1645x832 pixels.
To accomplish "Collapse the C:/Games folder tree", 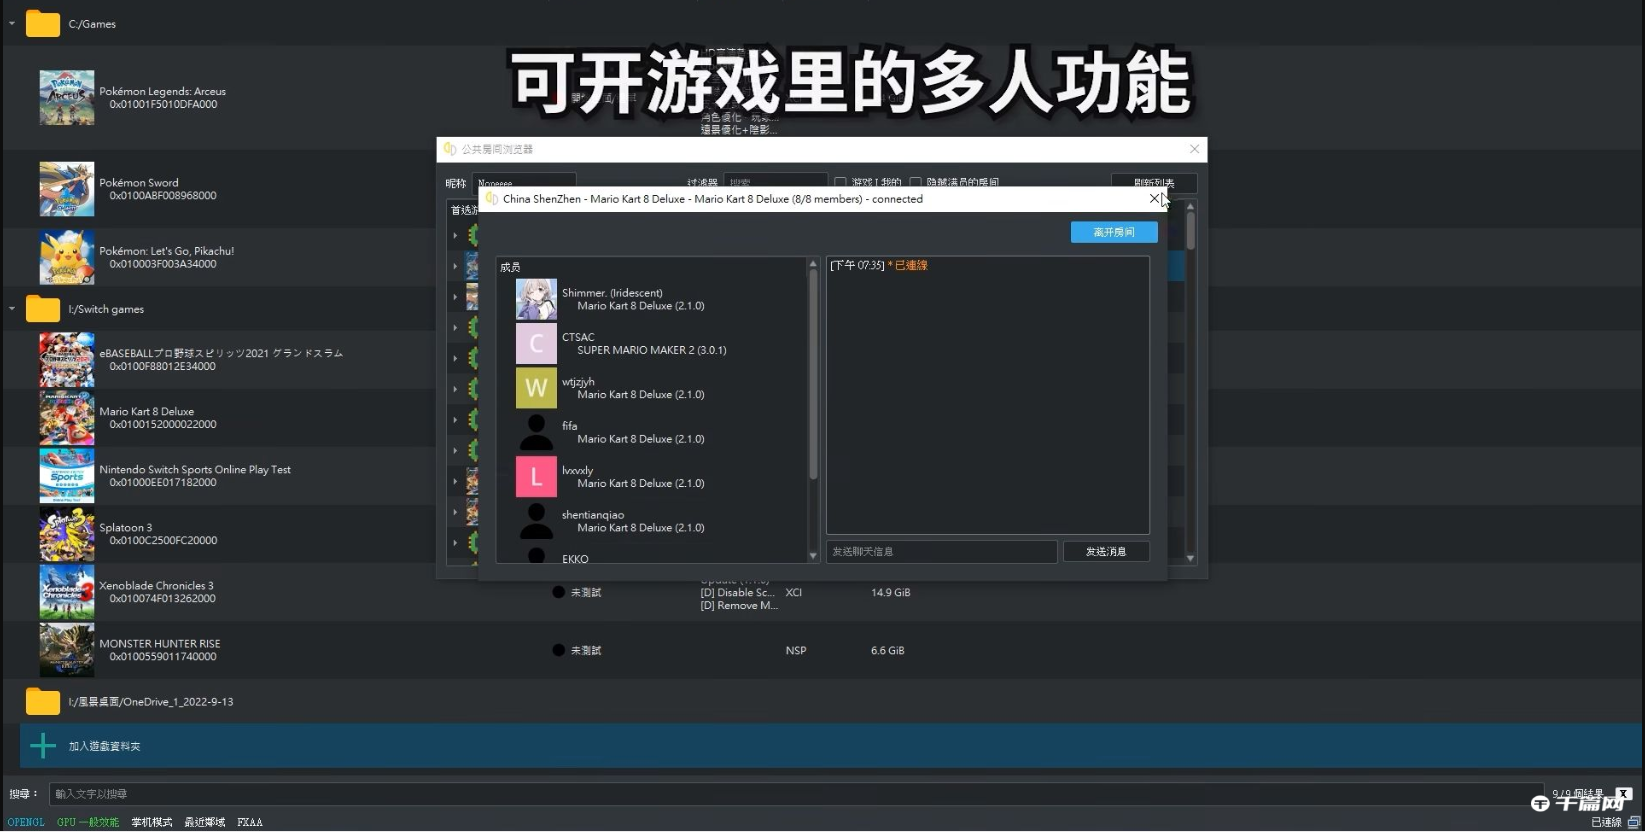I will click(x=12, y=23).
